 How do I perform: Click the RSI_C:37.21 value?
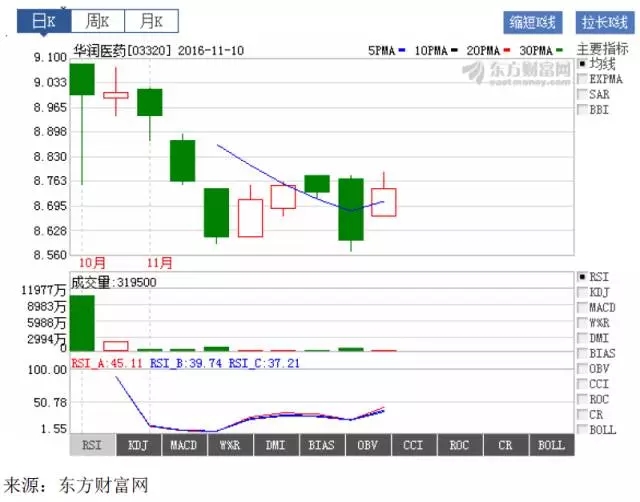(264, 363)
